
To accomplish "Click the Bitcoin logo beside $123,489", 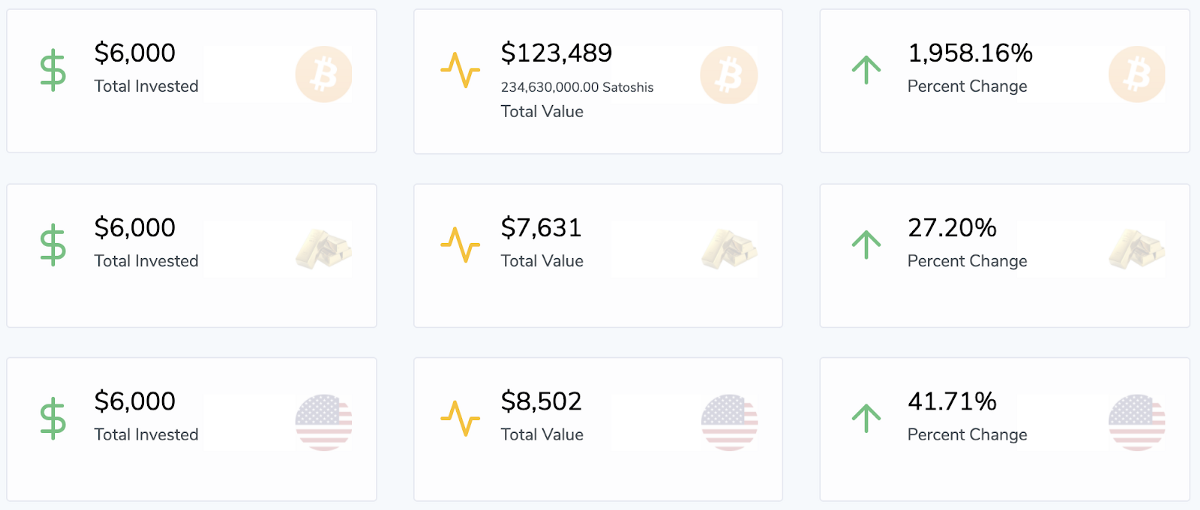I will point(729,75).
